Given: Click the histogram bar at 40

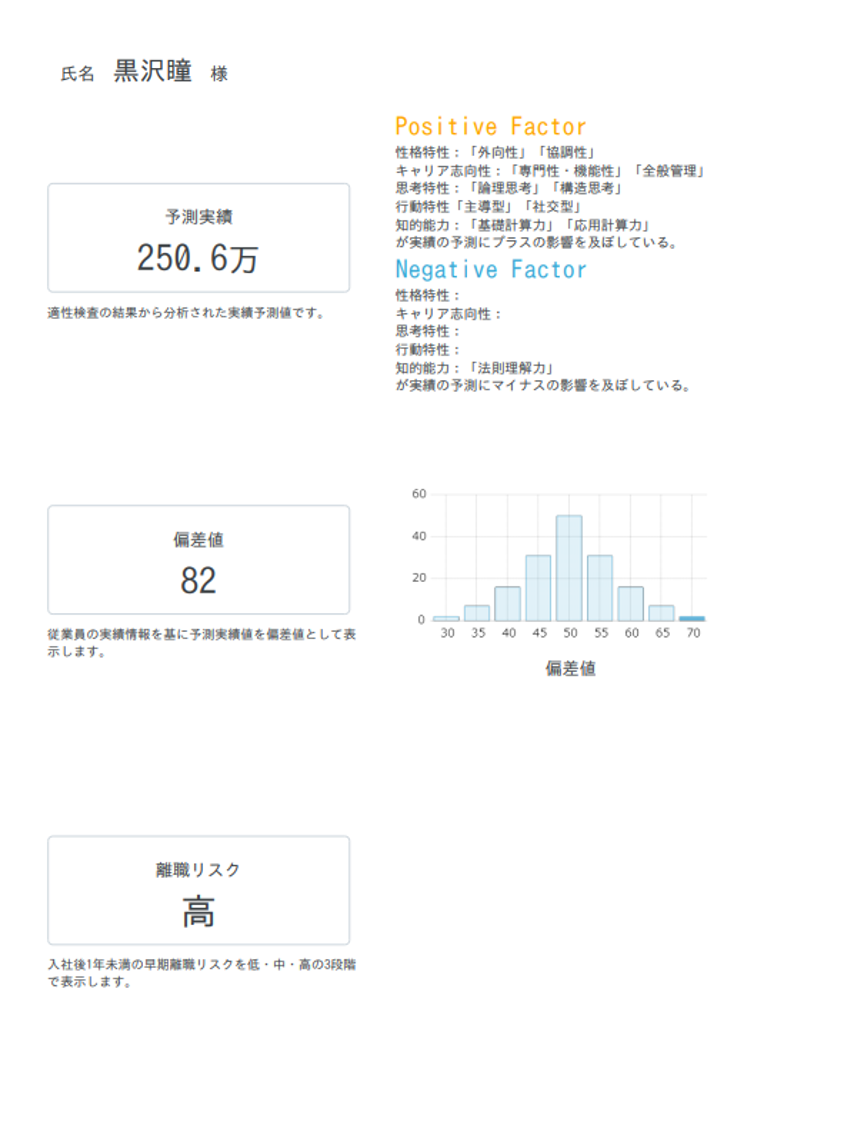Looking at the screenshot, I should [x=507, y=603].
